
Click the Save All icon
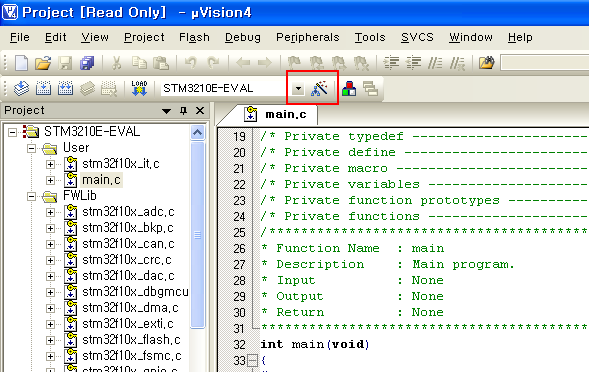pyautogui.click(x=87, y=63)
